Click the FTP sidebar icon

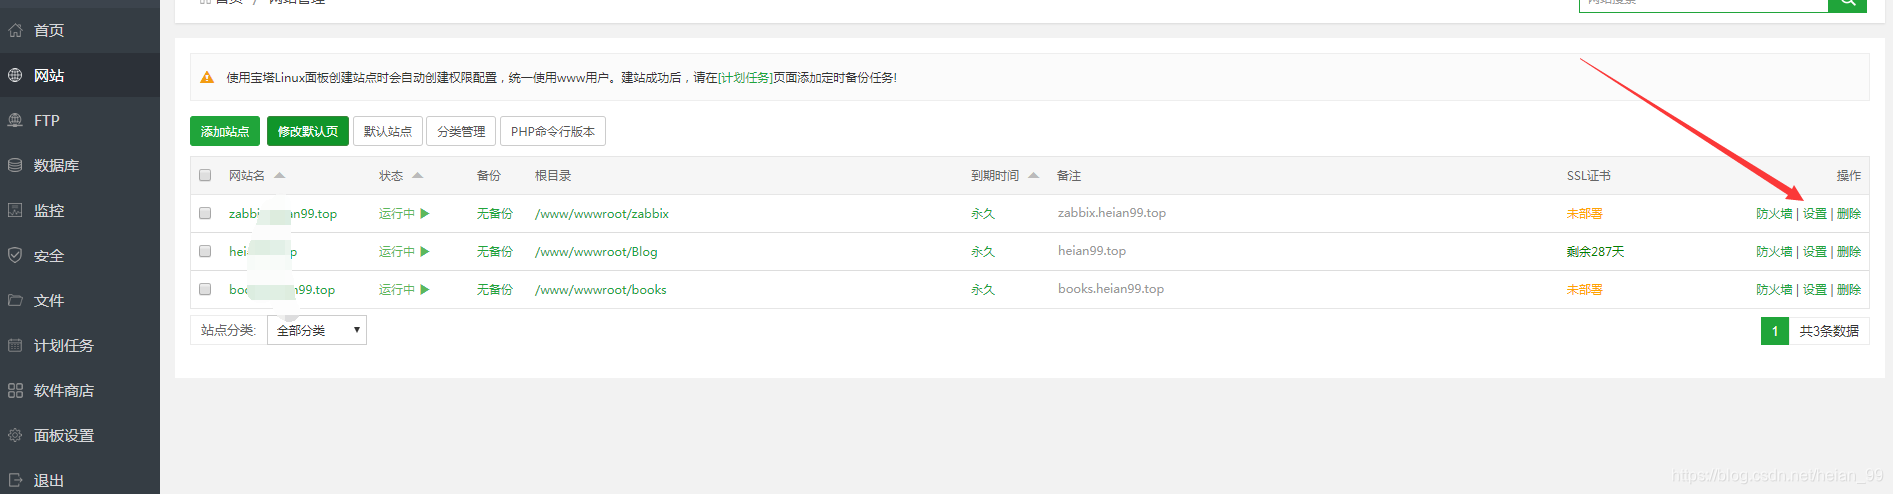(15, 120)
